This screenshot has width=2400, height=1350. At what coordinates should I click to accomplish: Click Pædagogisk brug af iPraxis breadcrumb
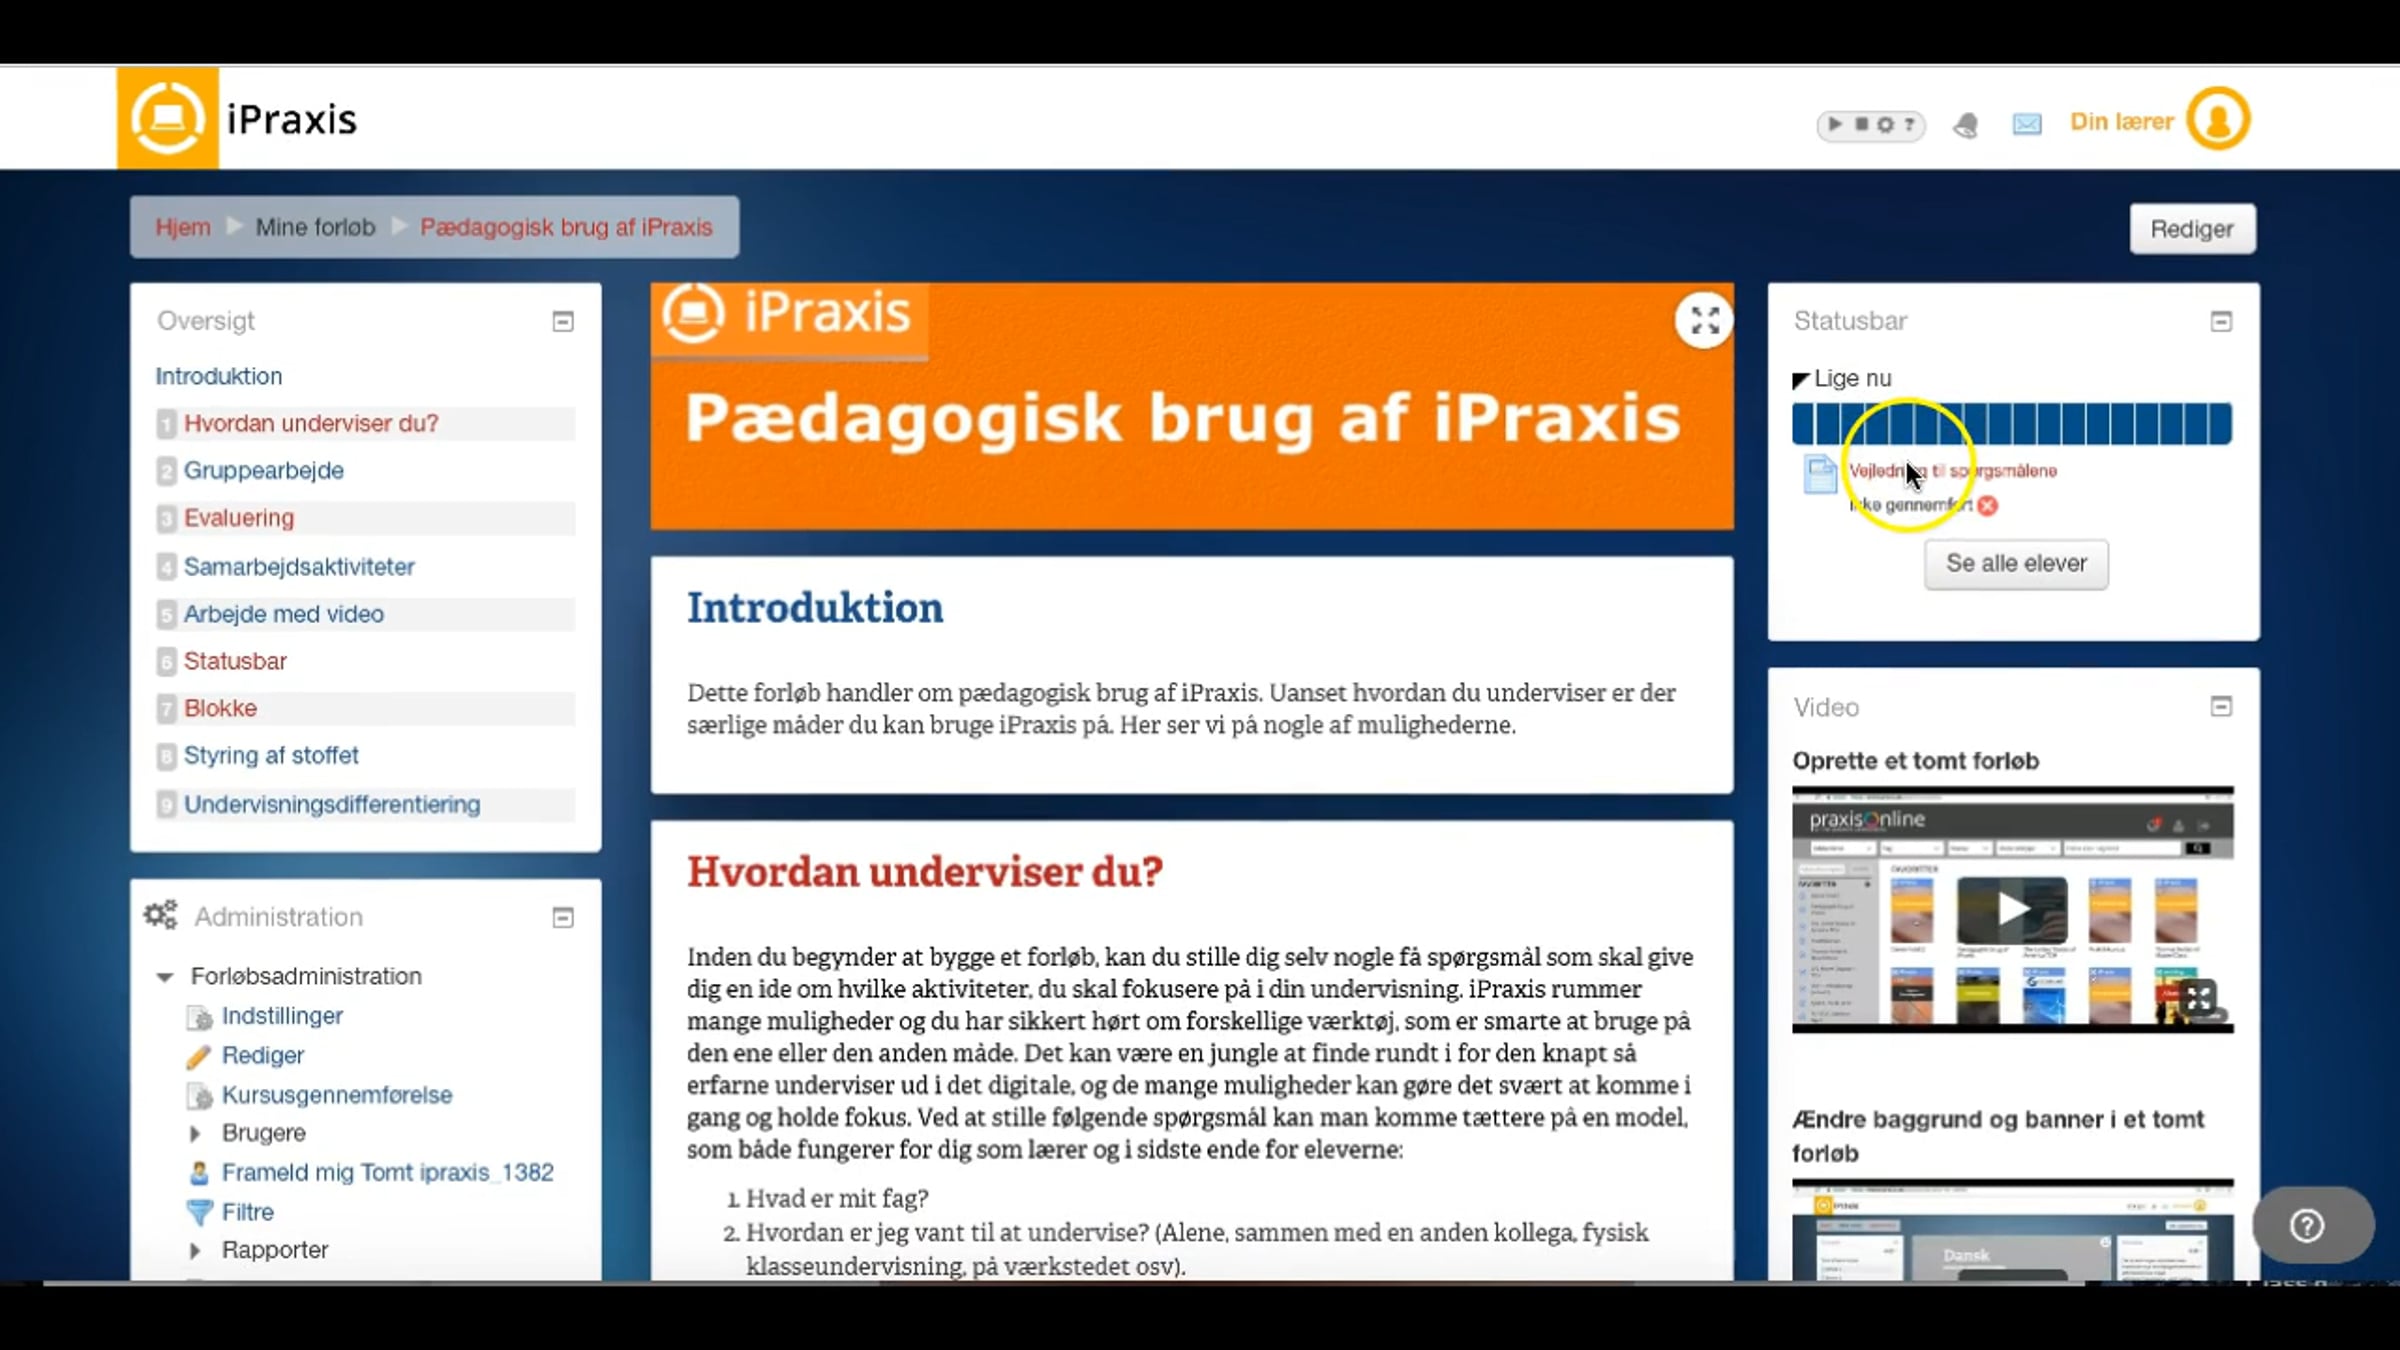click(x=566, y=227)
